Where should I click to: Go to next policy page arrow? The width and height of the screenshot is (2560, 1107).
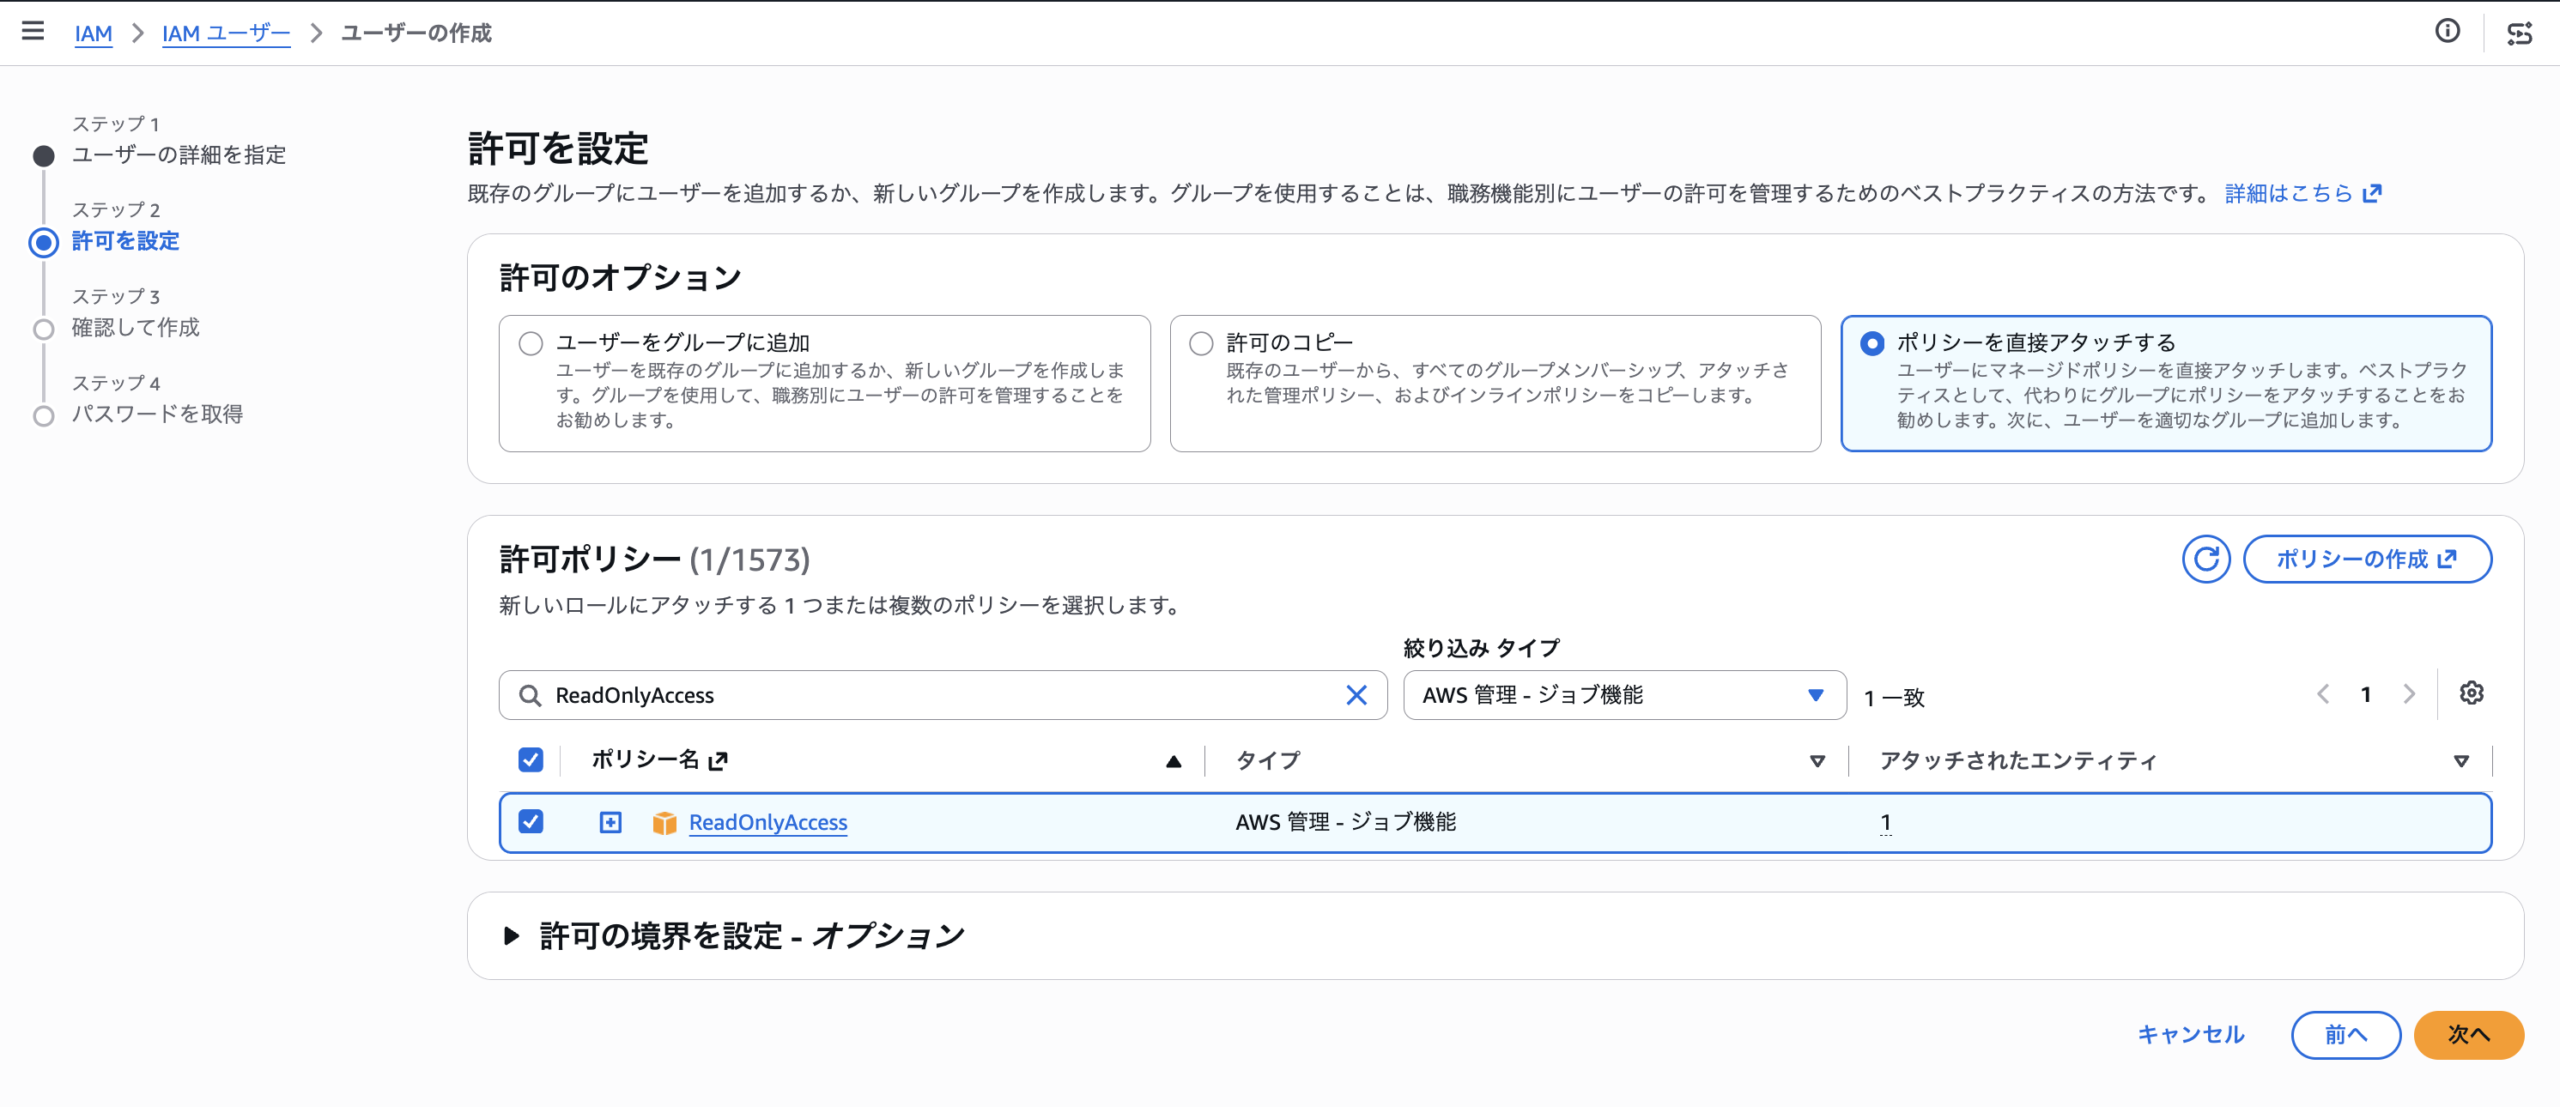pyautogui.click(x=2409, y=694)
